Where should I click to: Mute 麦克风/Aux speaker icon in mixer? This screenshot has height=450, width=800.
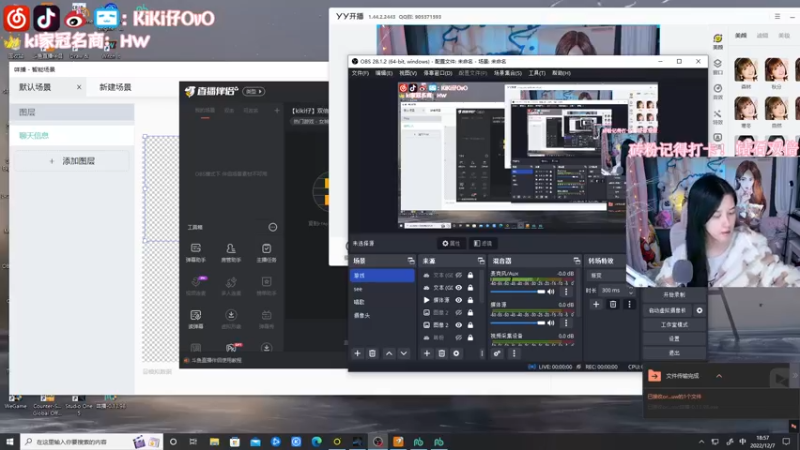click(551, 292)
